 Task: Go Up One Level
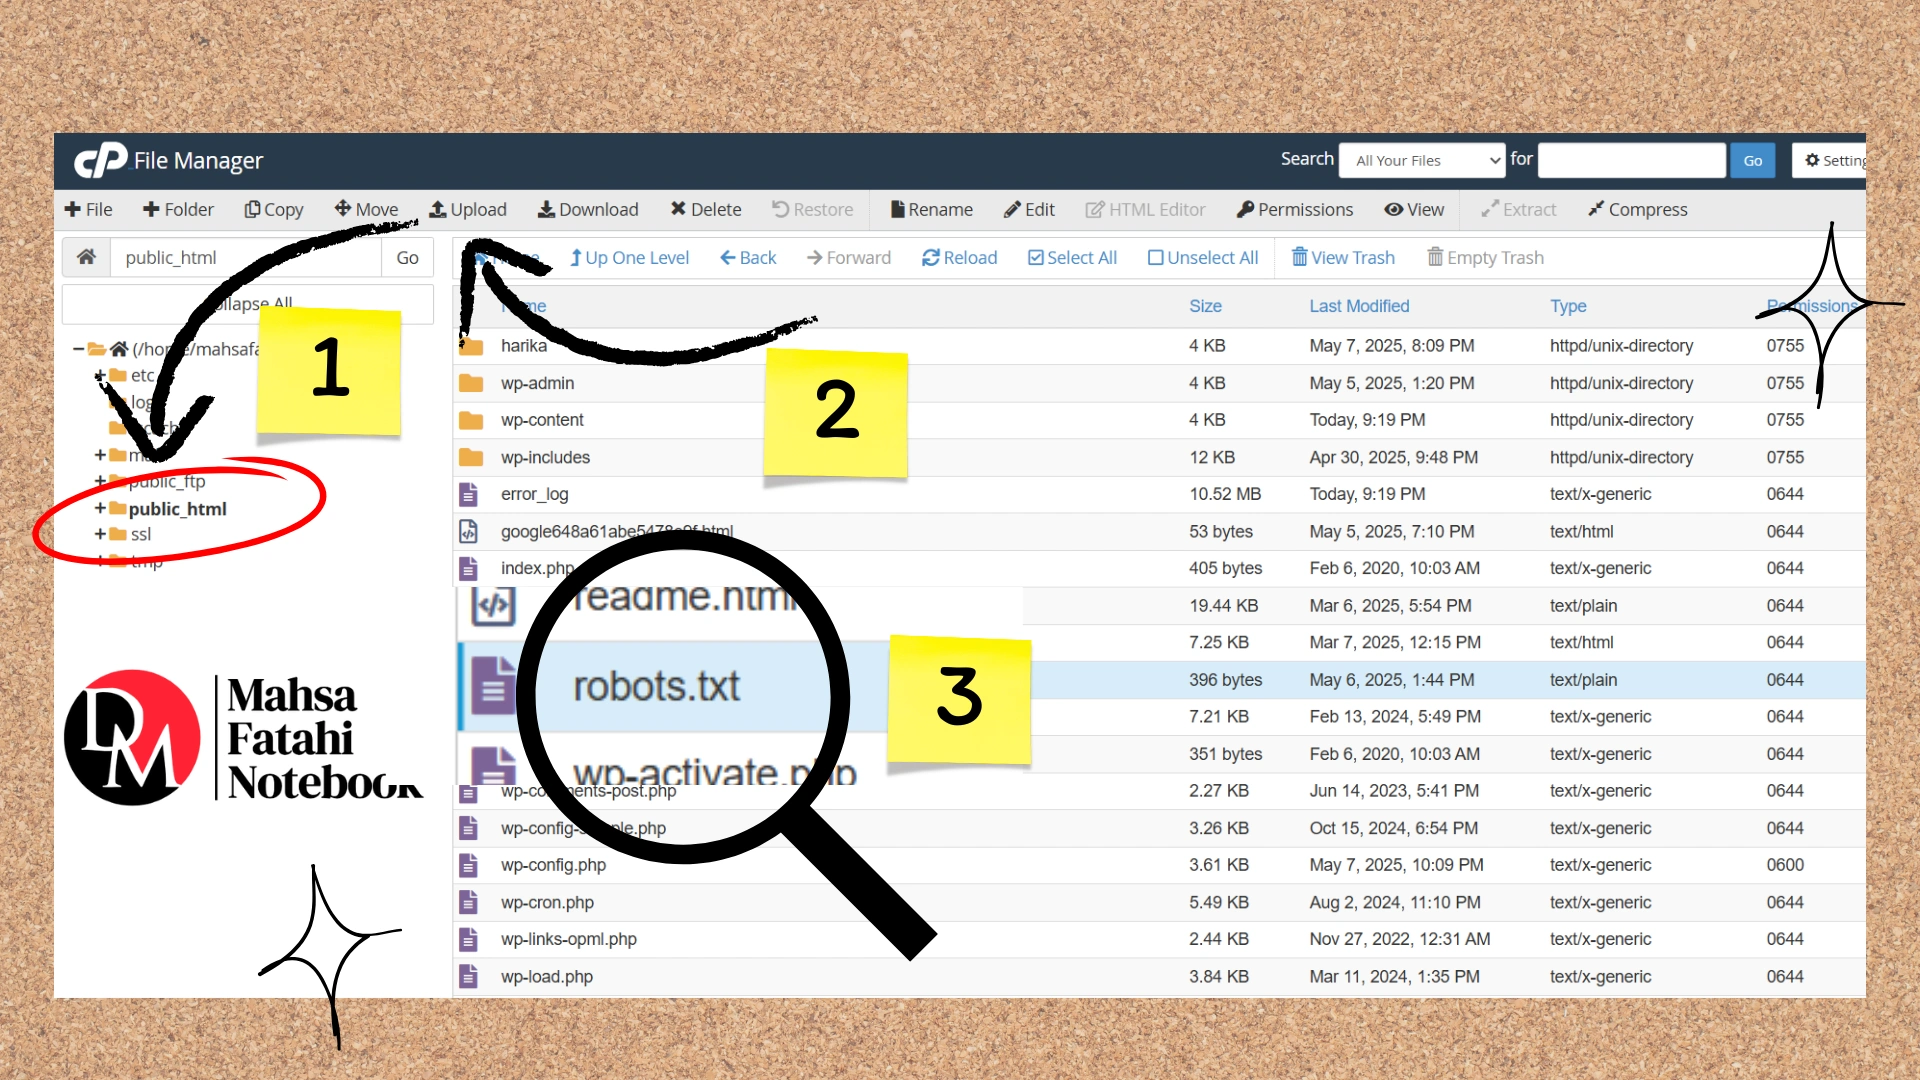[x=629, y=257]
